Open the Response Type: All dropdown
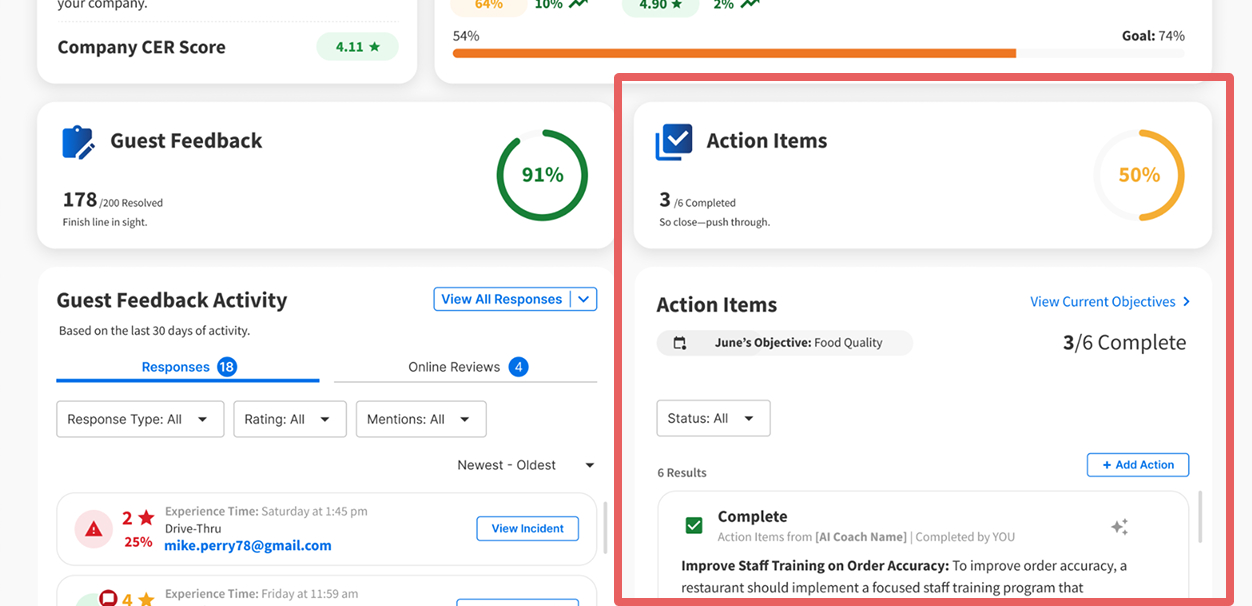The image size is (1252, 606). pos(140,419)
